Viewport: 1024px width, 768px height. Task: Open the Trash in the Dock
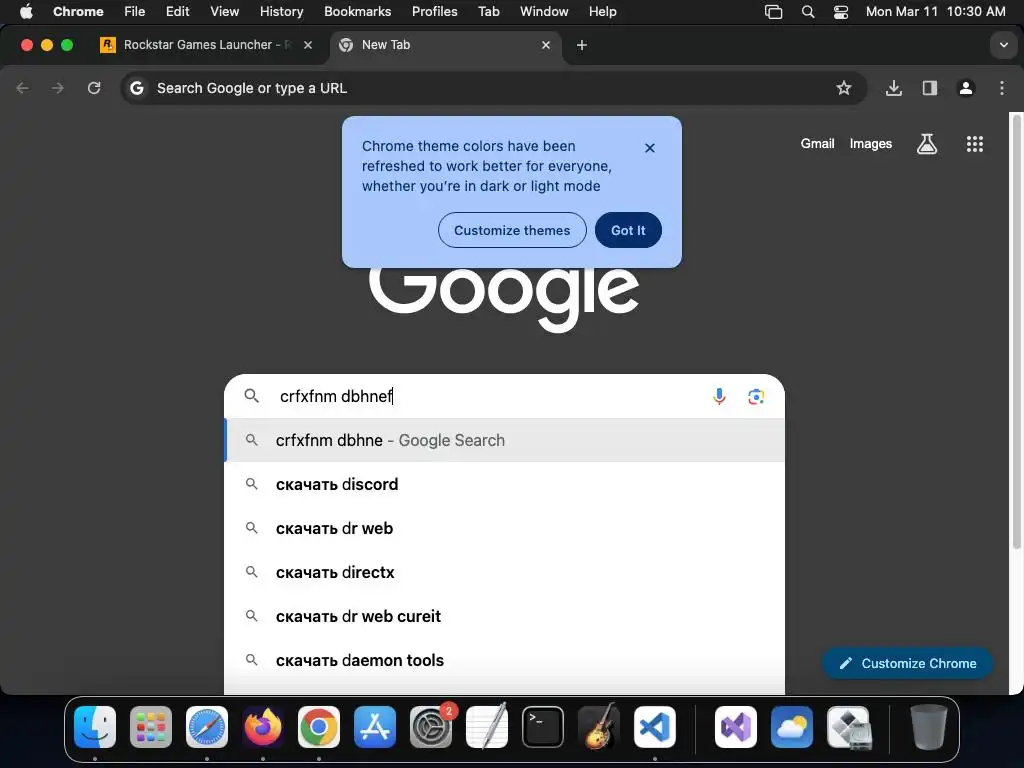point(929,727)
